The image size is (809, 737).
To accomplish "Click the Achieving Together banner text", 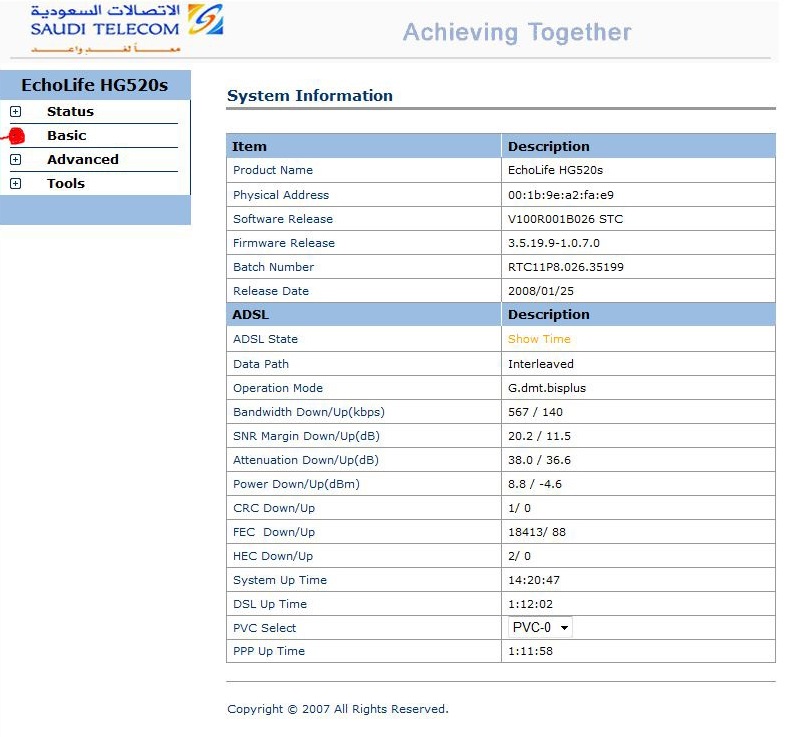I will pyautogui.click(x=517, y=33).
